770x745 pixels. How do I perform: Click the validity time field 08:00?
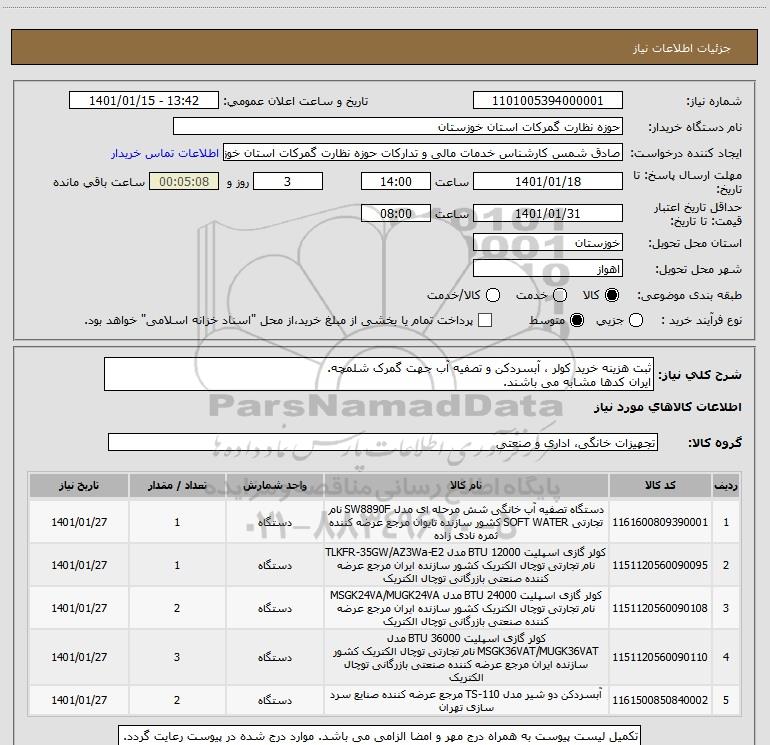click(396, 213)
